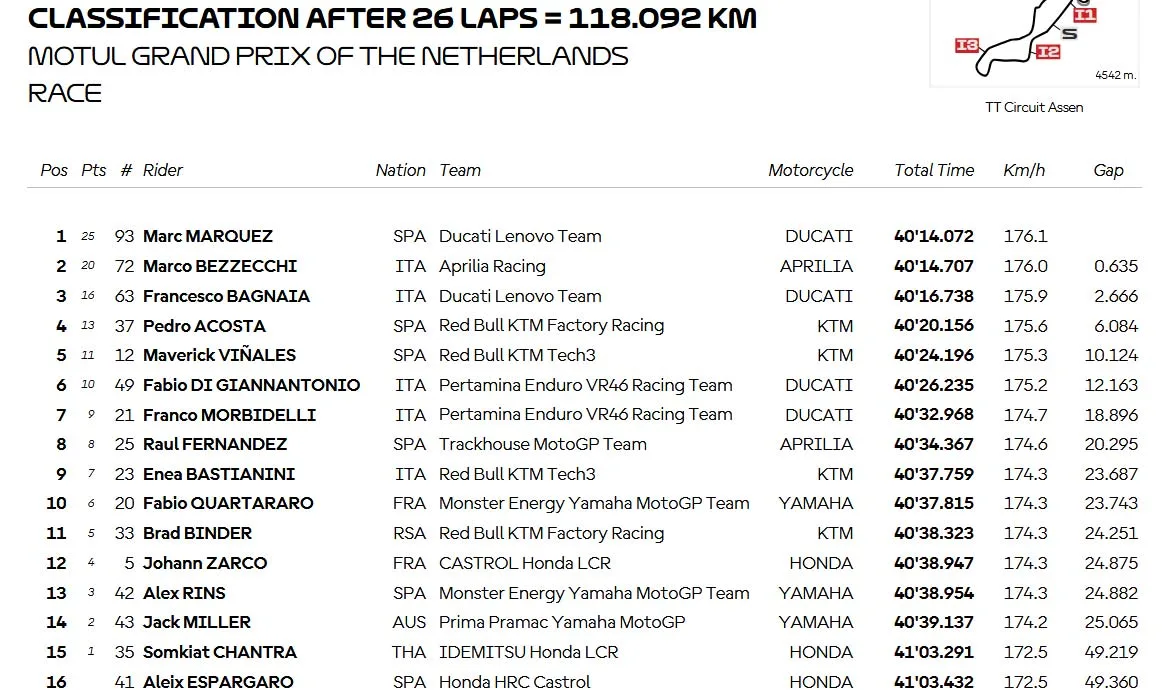Click the T1 sector marker on circuit map
This screenshot has width=1162, height=690.
1084,15
